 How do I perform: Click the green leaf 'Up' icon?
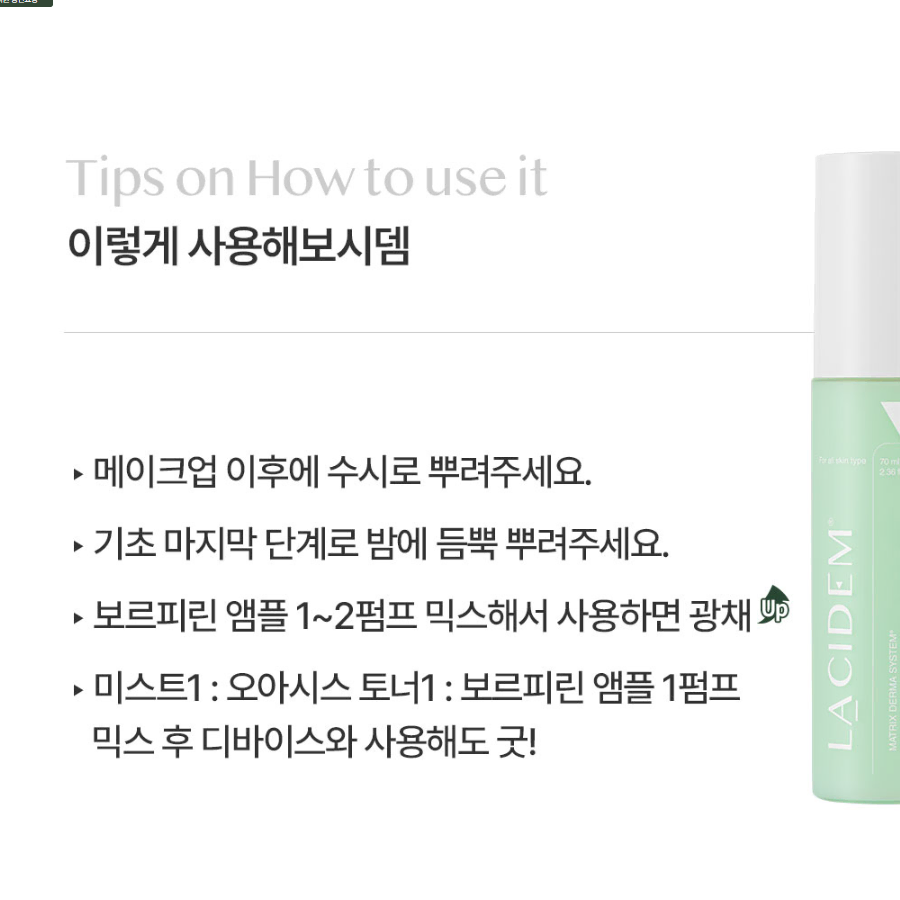(774, 604)
